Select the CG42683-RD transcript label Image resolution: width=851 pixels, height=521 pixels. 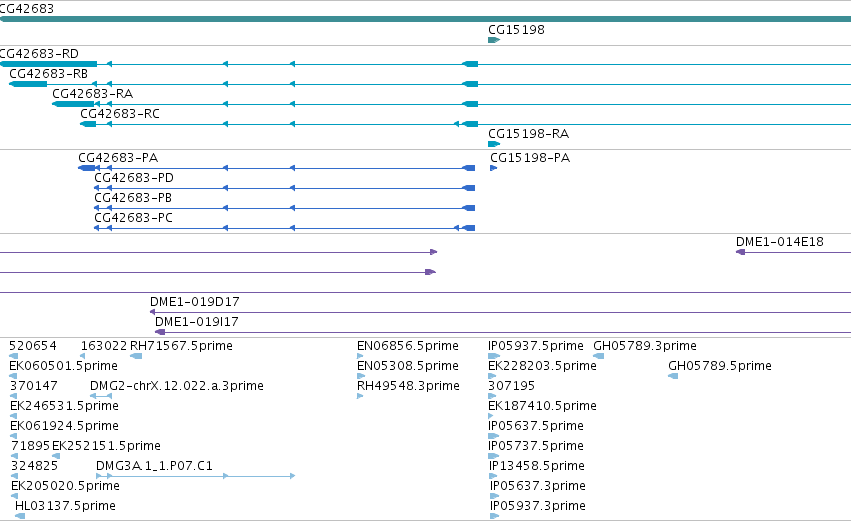click(39, 54)
